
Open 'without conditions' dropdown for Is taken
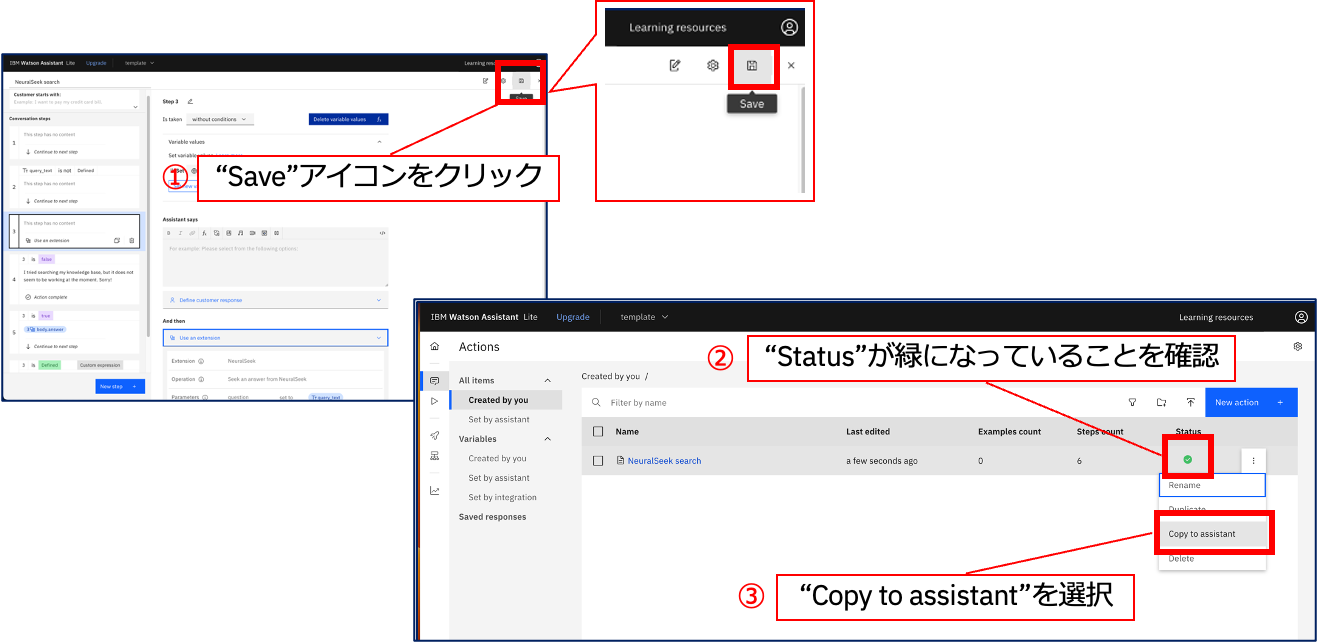pyautogui.click(x=219, y=119)
